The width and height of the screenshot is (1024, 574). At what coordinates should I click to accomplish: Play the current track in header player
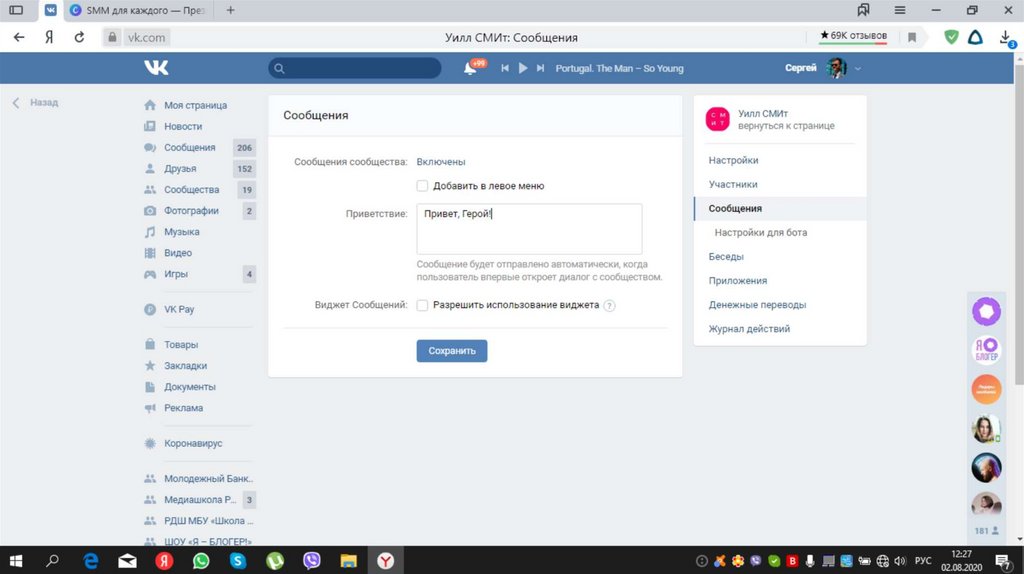523,68
